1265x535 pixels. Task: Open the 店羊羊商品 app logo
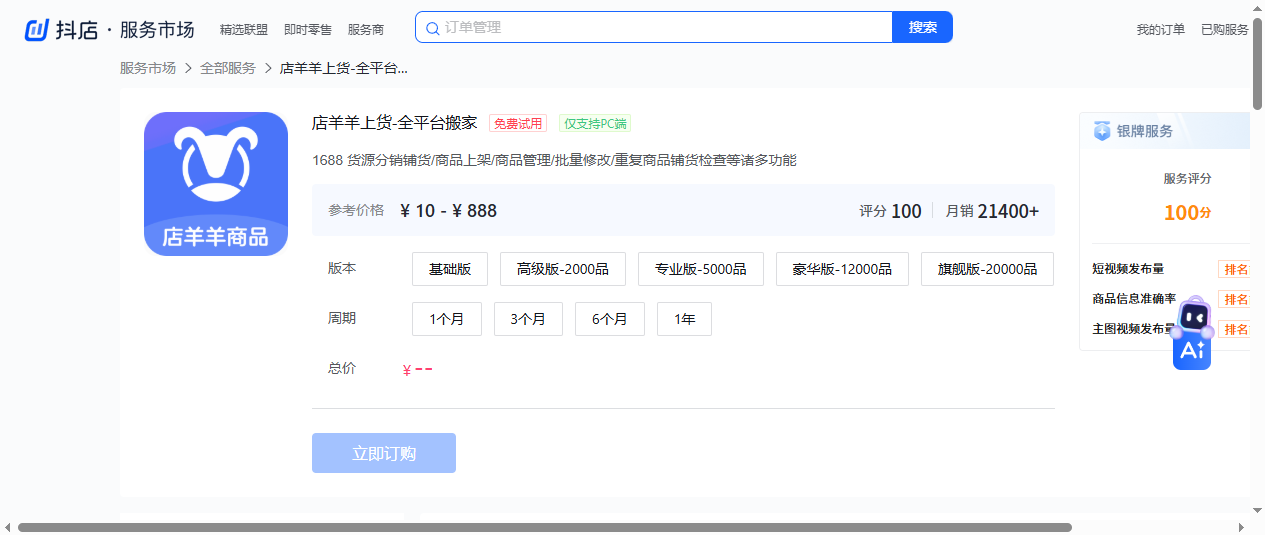[216, 184]
